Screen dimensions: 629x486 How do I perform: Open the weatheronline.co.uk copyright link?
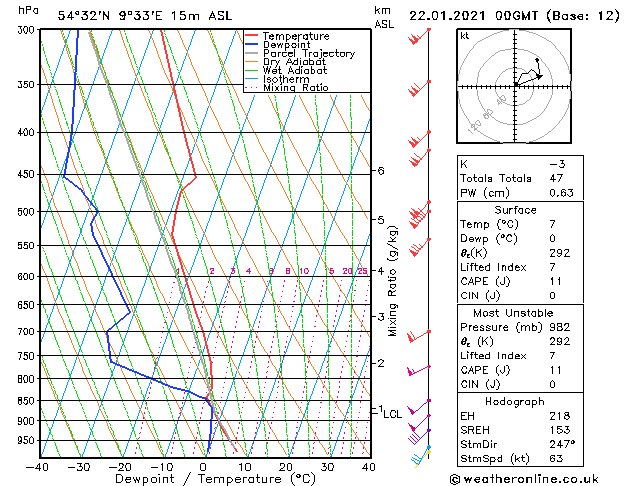pyautogui.click(x=524, y=479)
